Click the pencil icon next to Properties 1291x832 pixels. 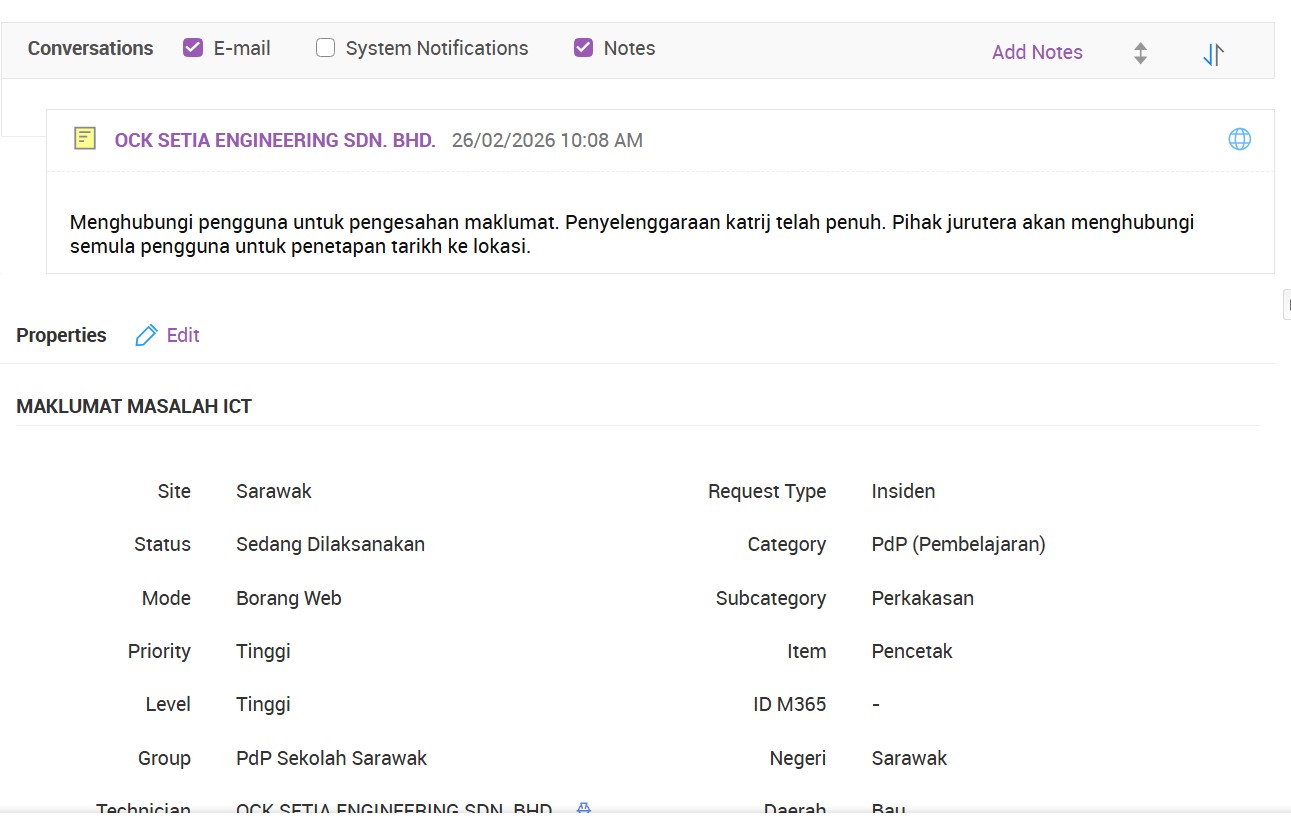pyautogui.click(x=146, y=335)
